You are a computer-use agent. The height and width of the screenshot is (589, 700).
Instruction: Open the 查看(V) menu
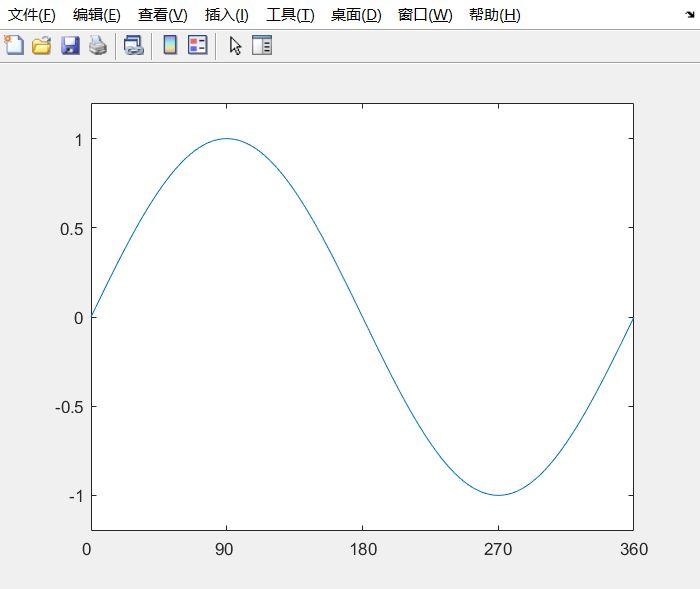click(162, 15)
